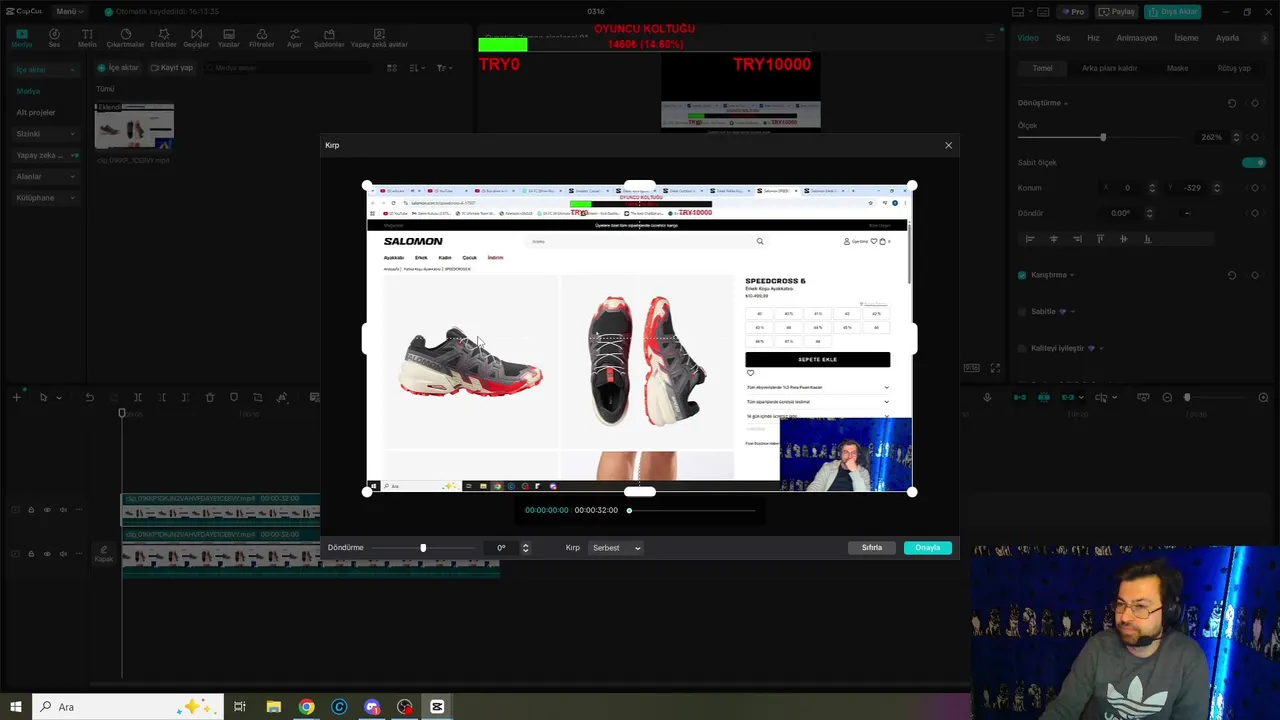Expand the Kütüphane sidebar section
1280x720 pixels.
click(44, 198)
